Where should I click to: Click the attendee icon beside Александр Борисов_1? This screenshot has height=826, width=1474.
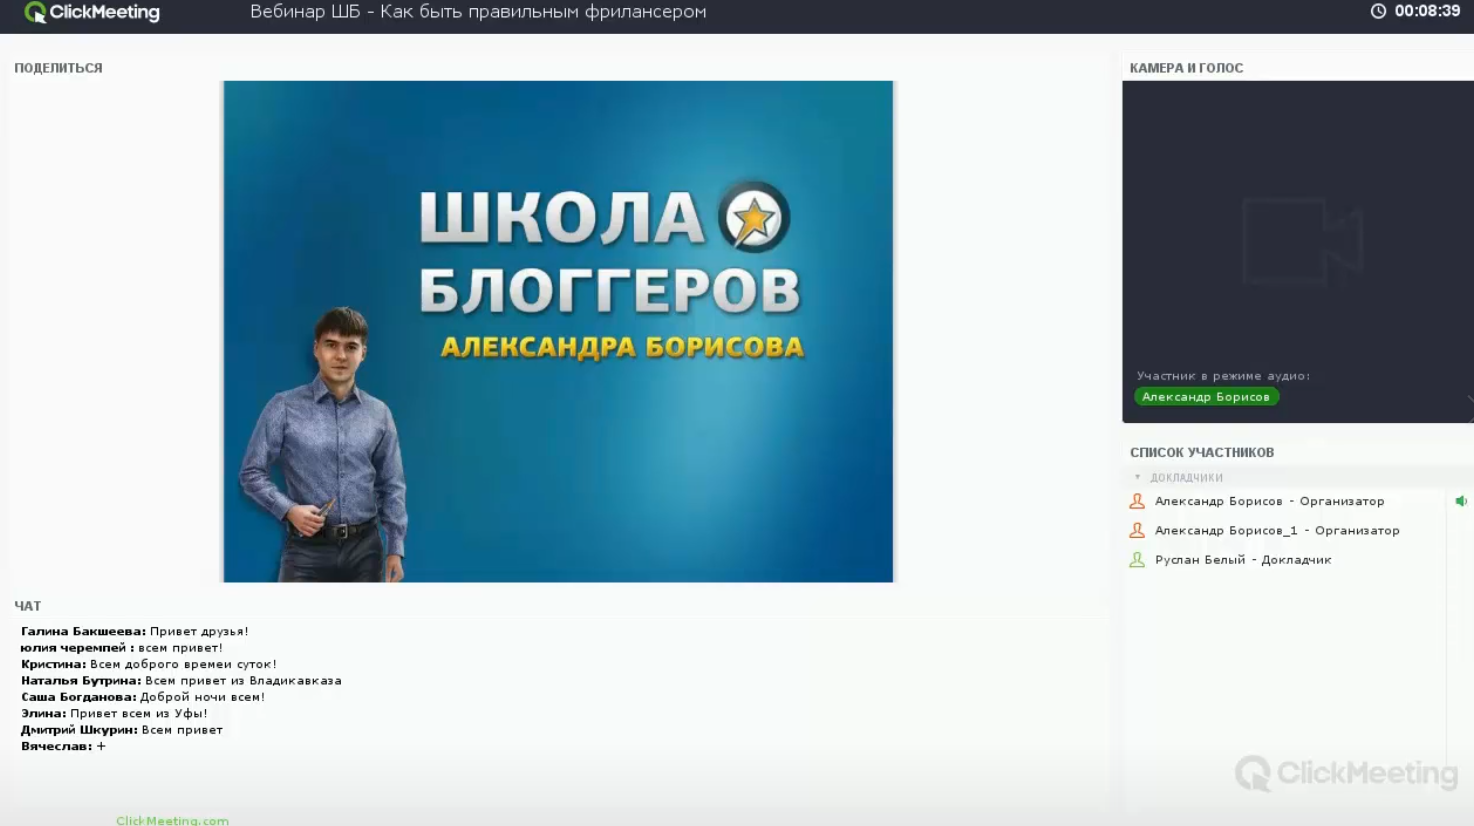(x=1136, y=530)
